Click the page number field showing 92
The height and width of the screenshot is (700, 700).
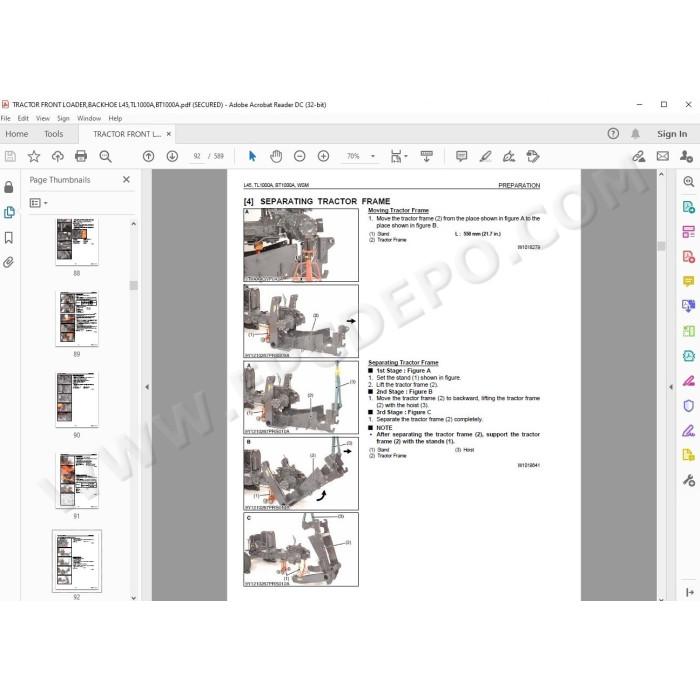point(197,156)
